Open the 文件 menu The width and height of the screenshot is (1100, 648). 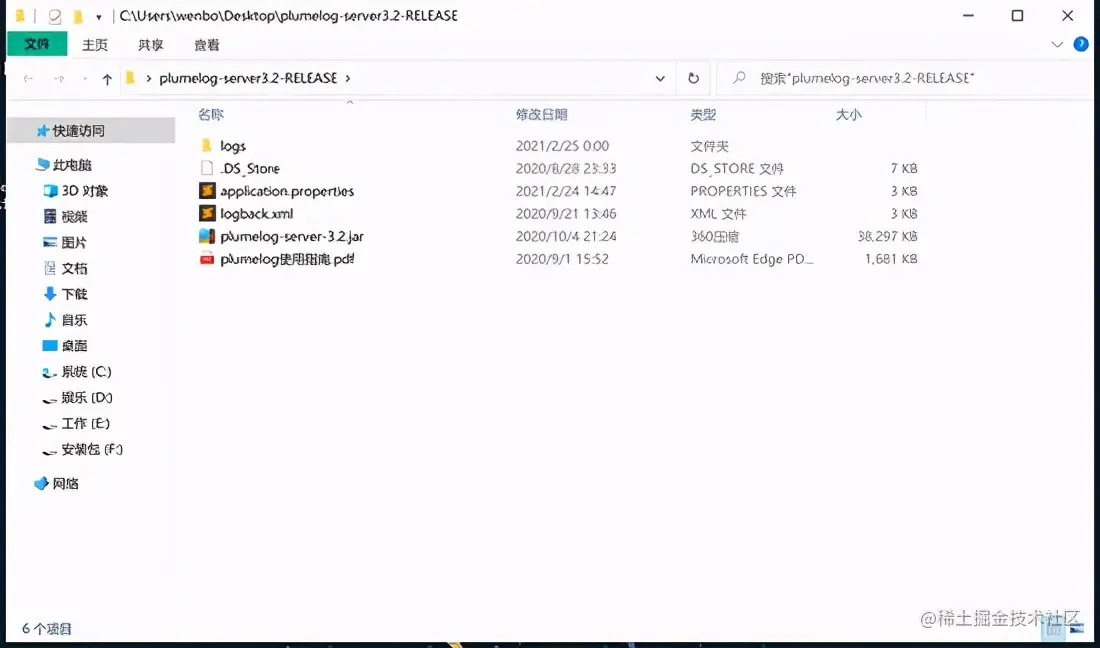[37, 44]
